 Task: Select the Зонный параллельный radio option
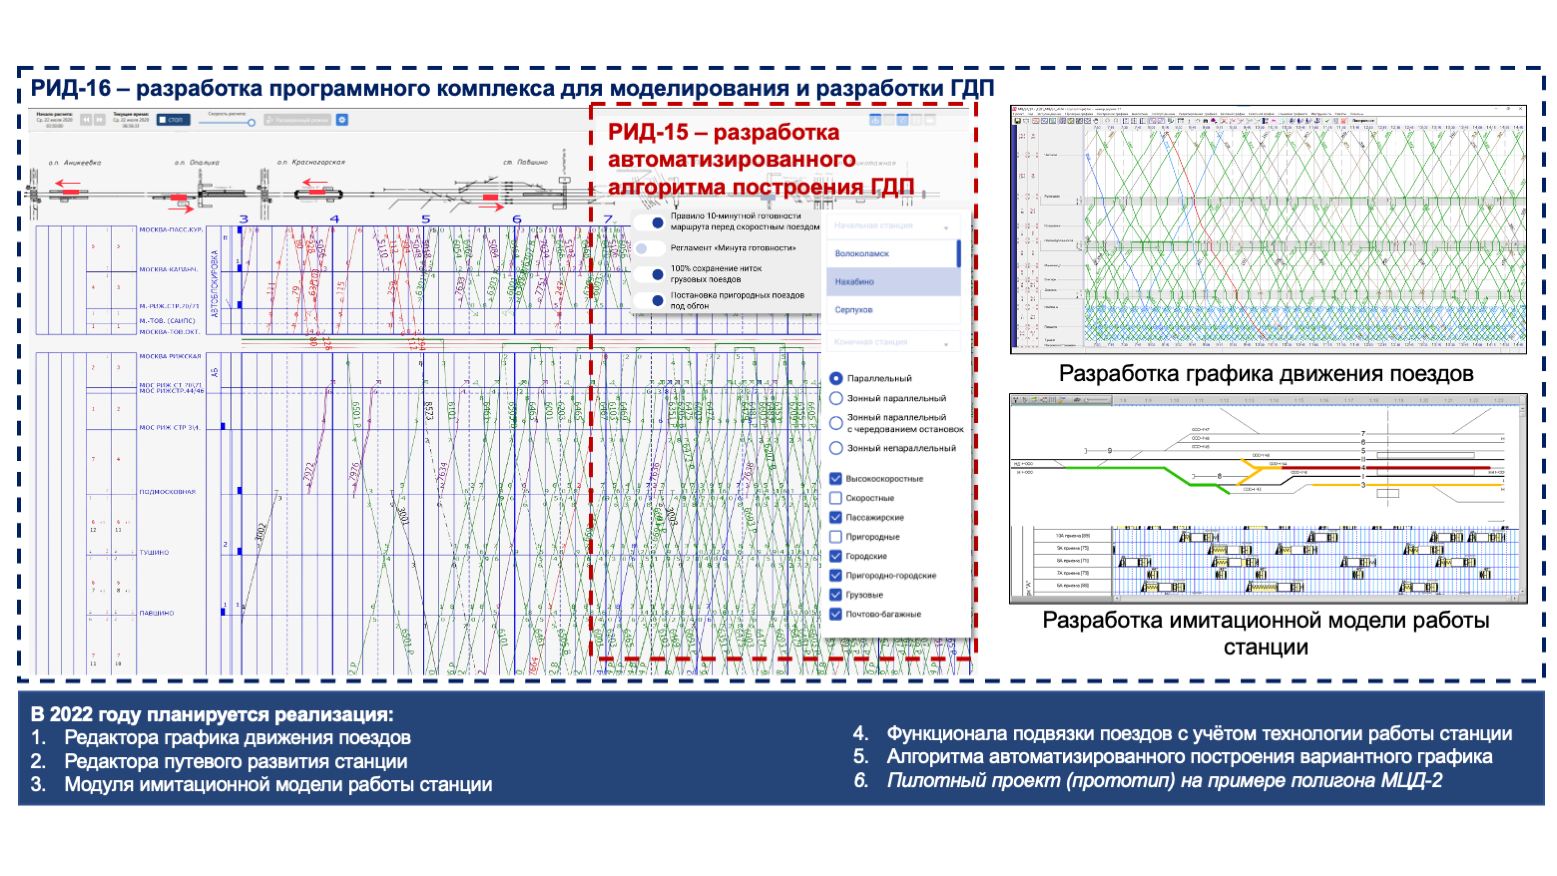point(836,398)
